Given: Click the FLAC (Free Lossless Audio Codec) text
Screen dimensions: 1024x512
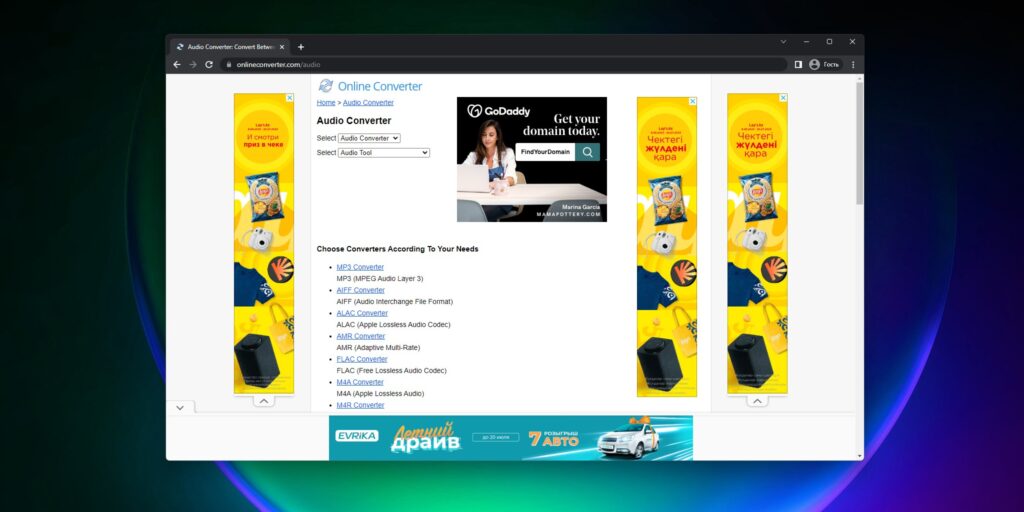Looking at the screenshot, I should click(x=391, y=371).
